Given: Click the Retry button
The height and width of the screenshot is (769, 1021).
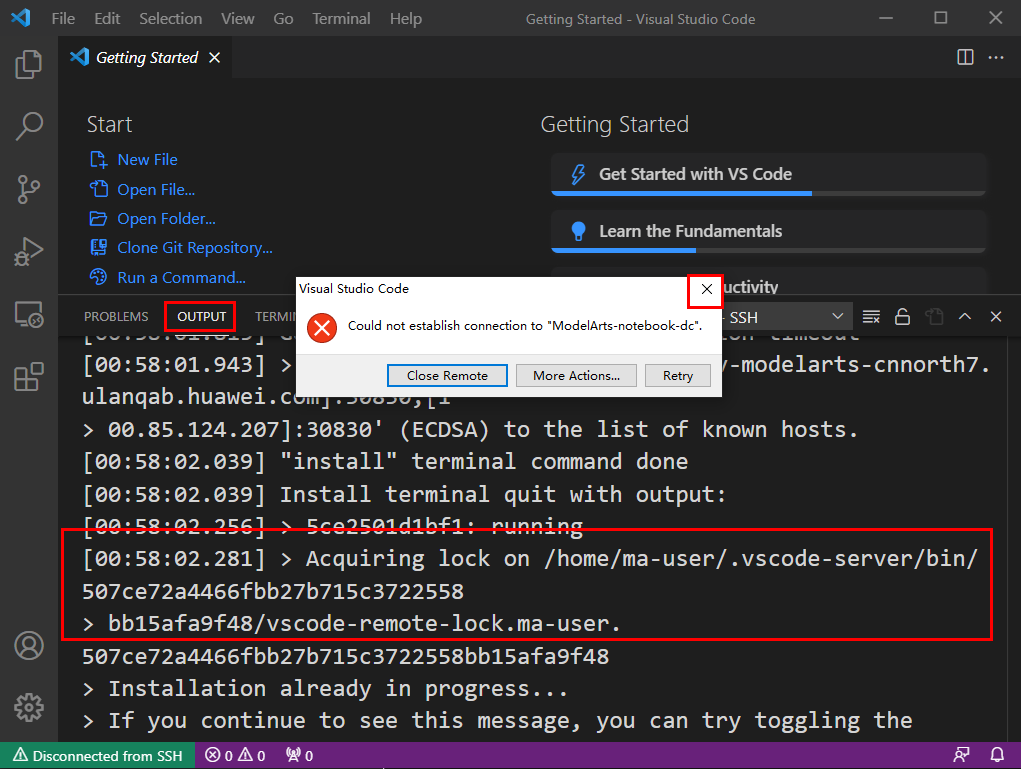Looking at the screenshot, I should (x=678, y=376).
